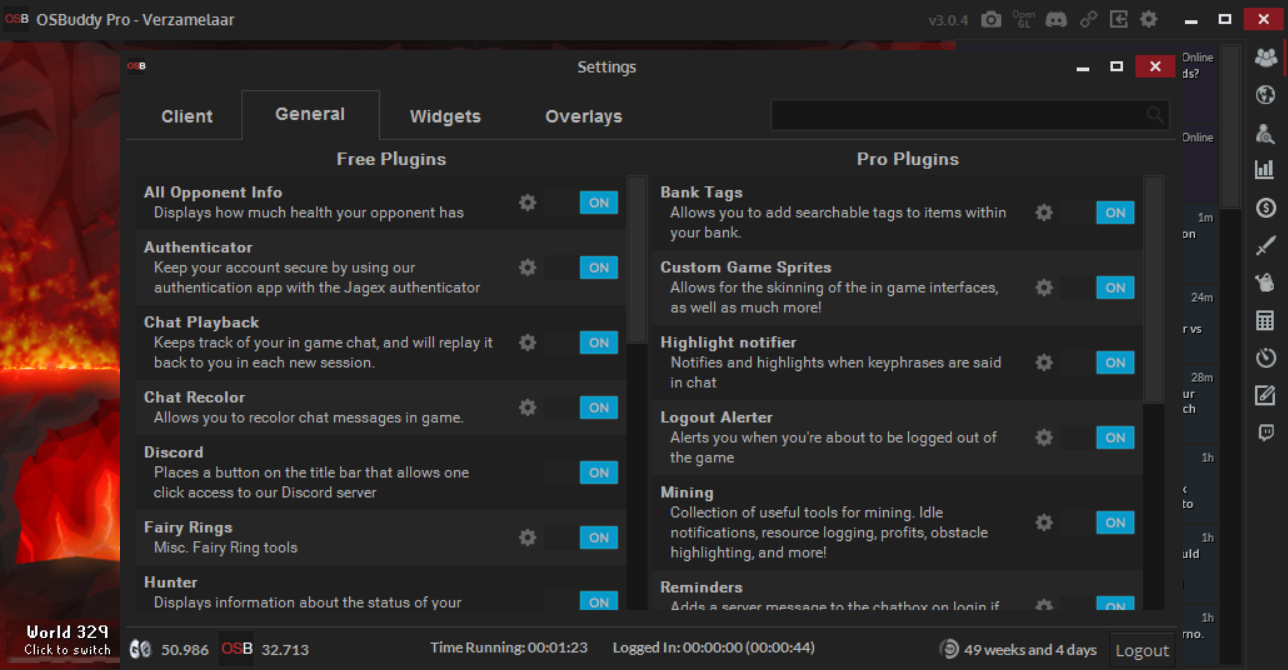This screenshot has height=670, width=1288.
Task: Click World 329 to switch worlds
Action: [x=67, y=639]
